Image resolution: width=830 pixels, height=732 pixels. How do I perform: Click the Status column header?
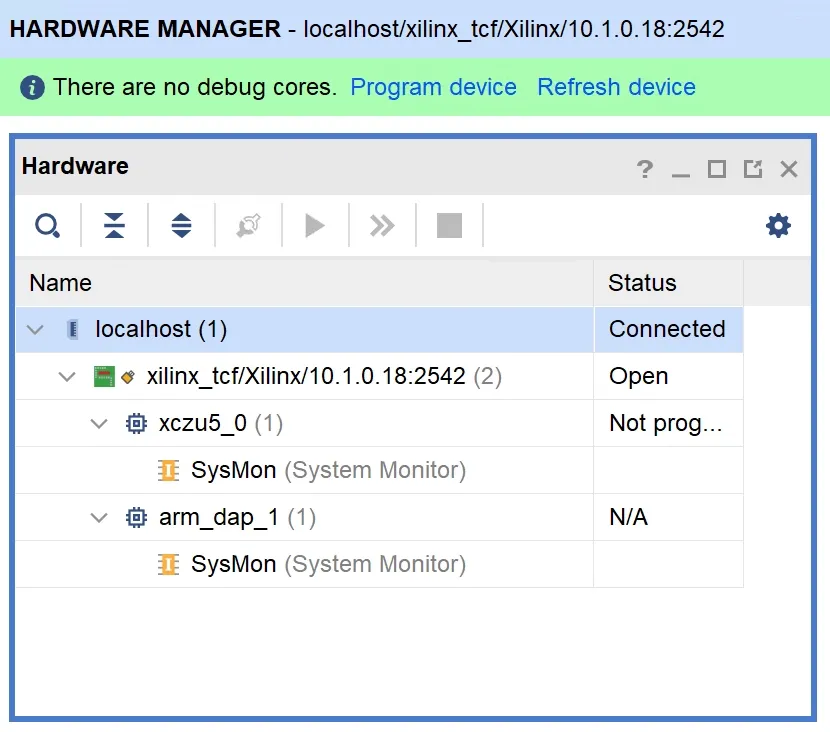(642, 283)
